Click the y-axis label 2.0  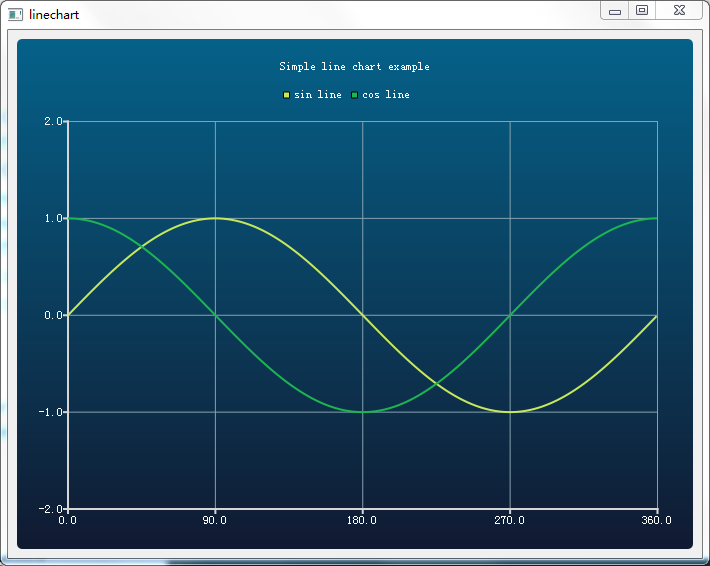click(53, 121)
